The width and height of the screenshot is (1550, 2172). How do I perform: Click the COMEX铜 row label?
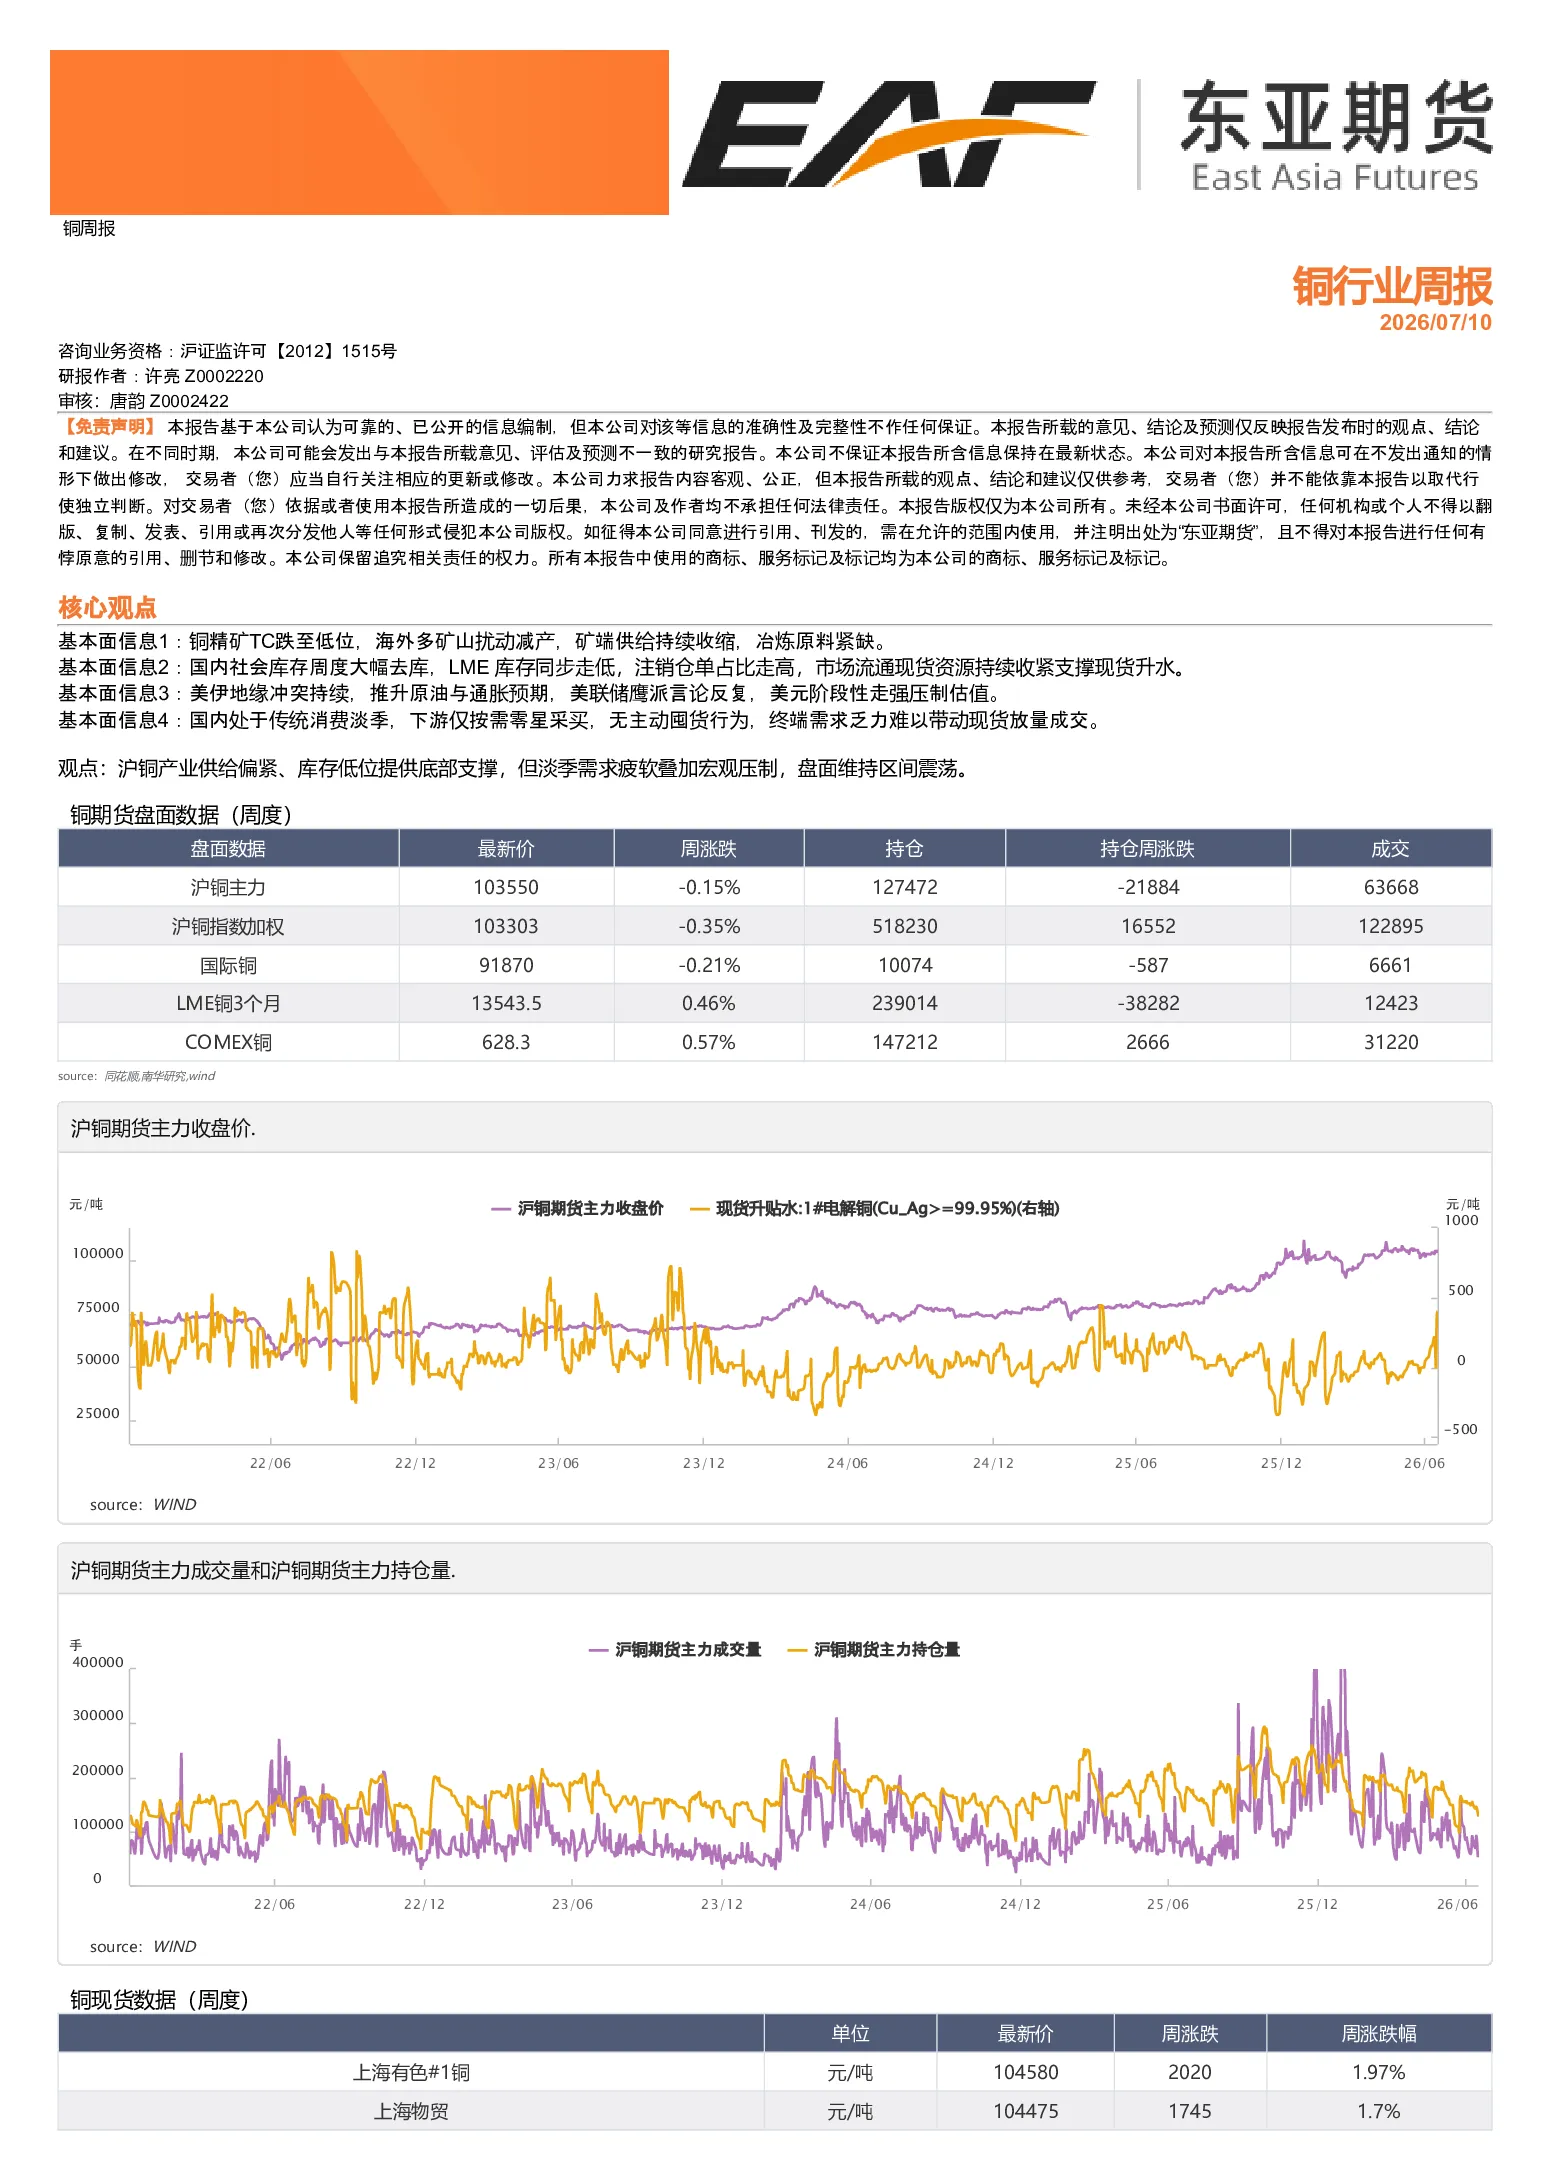[x=228, y=1042]
